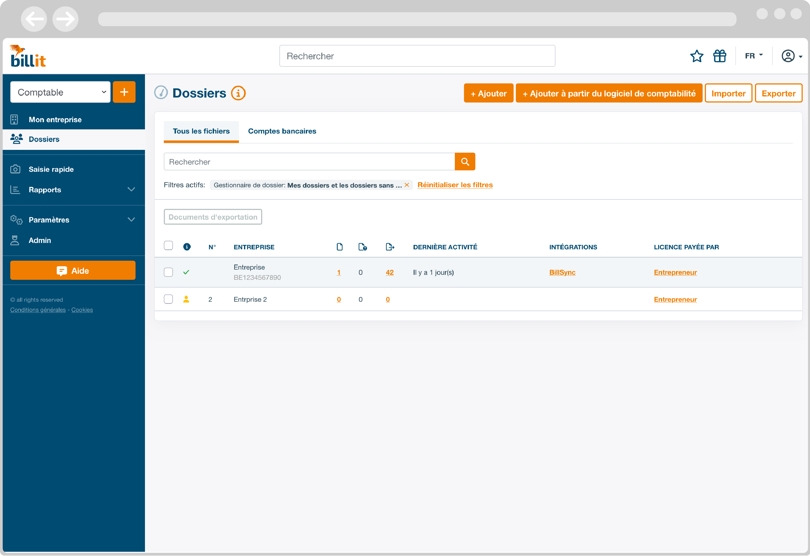The width and height of the screenshot is (810, 556).
Task: Switch to the Comptes bancaires tab
Action: point(282,131)
